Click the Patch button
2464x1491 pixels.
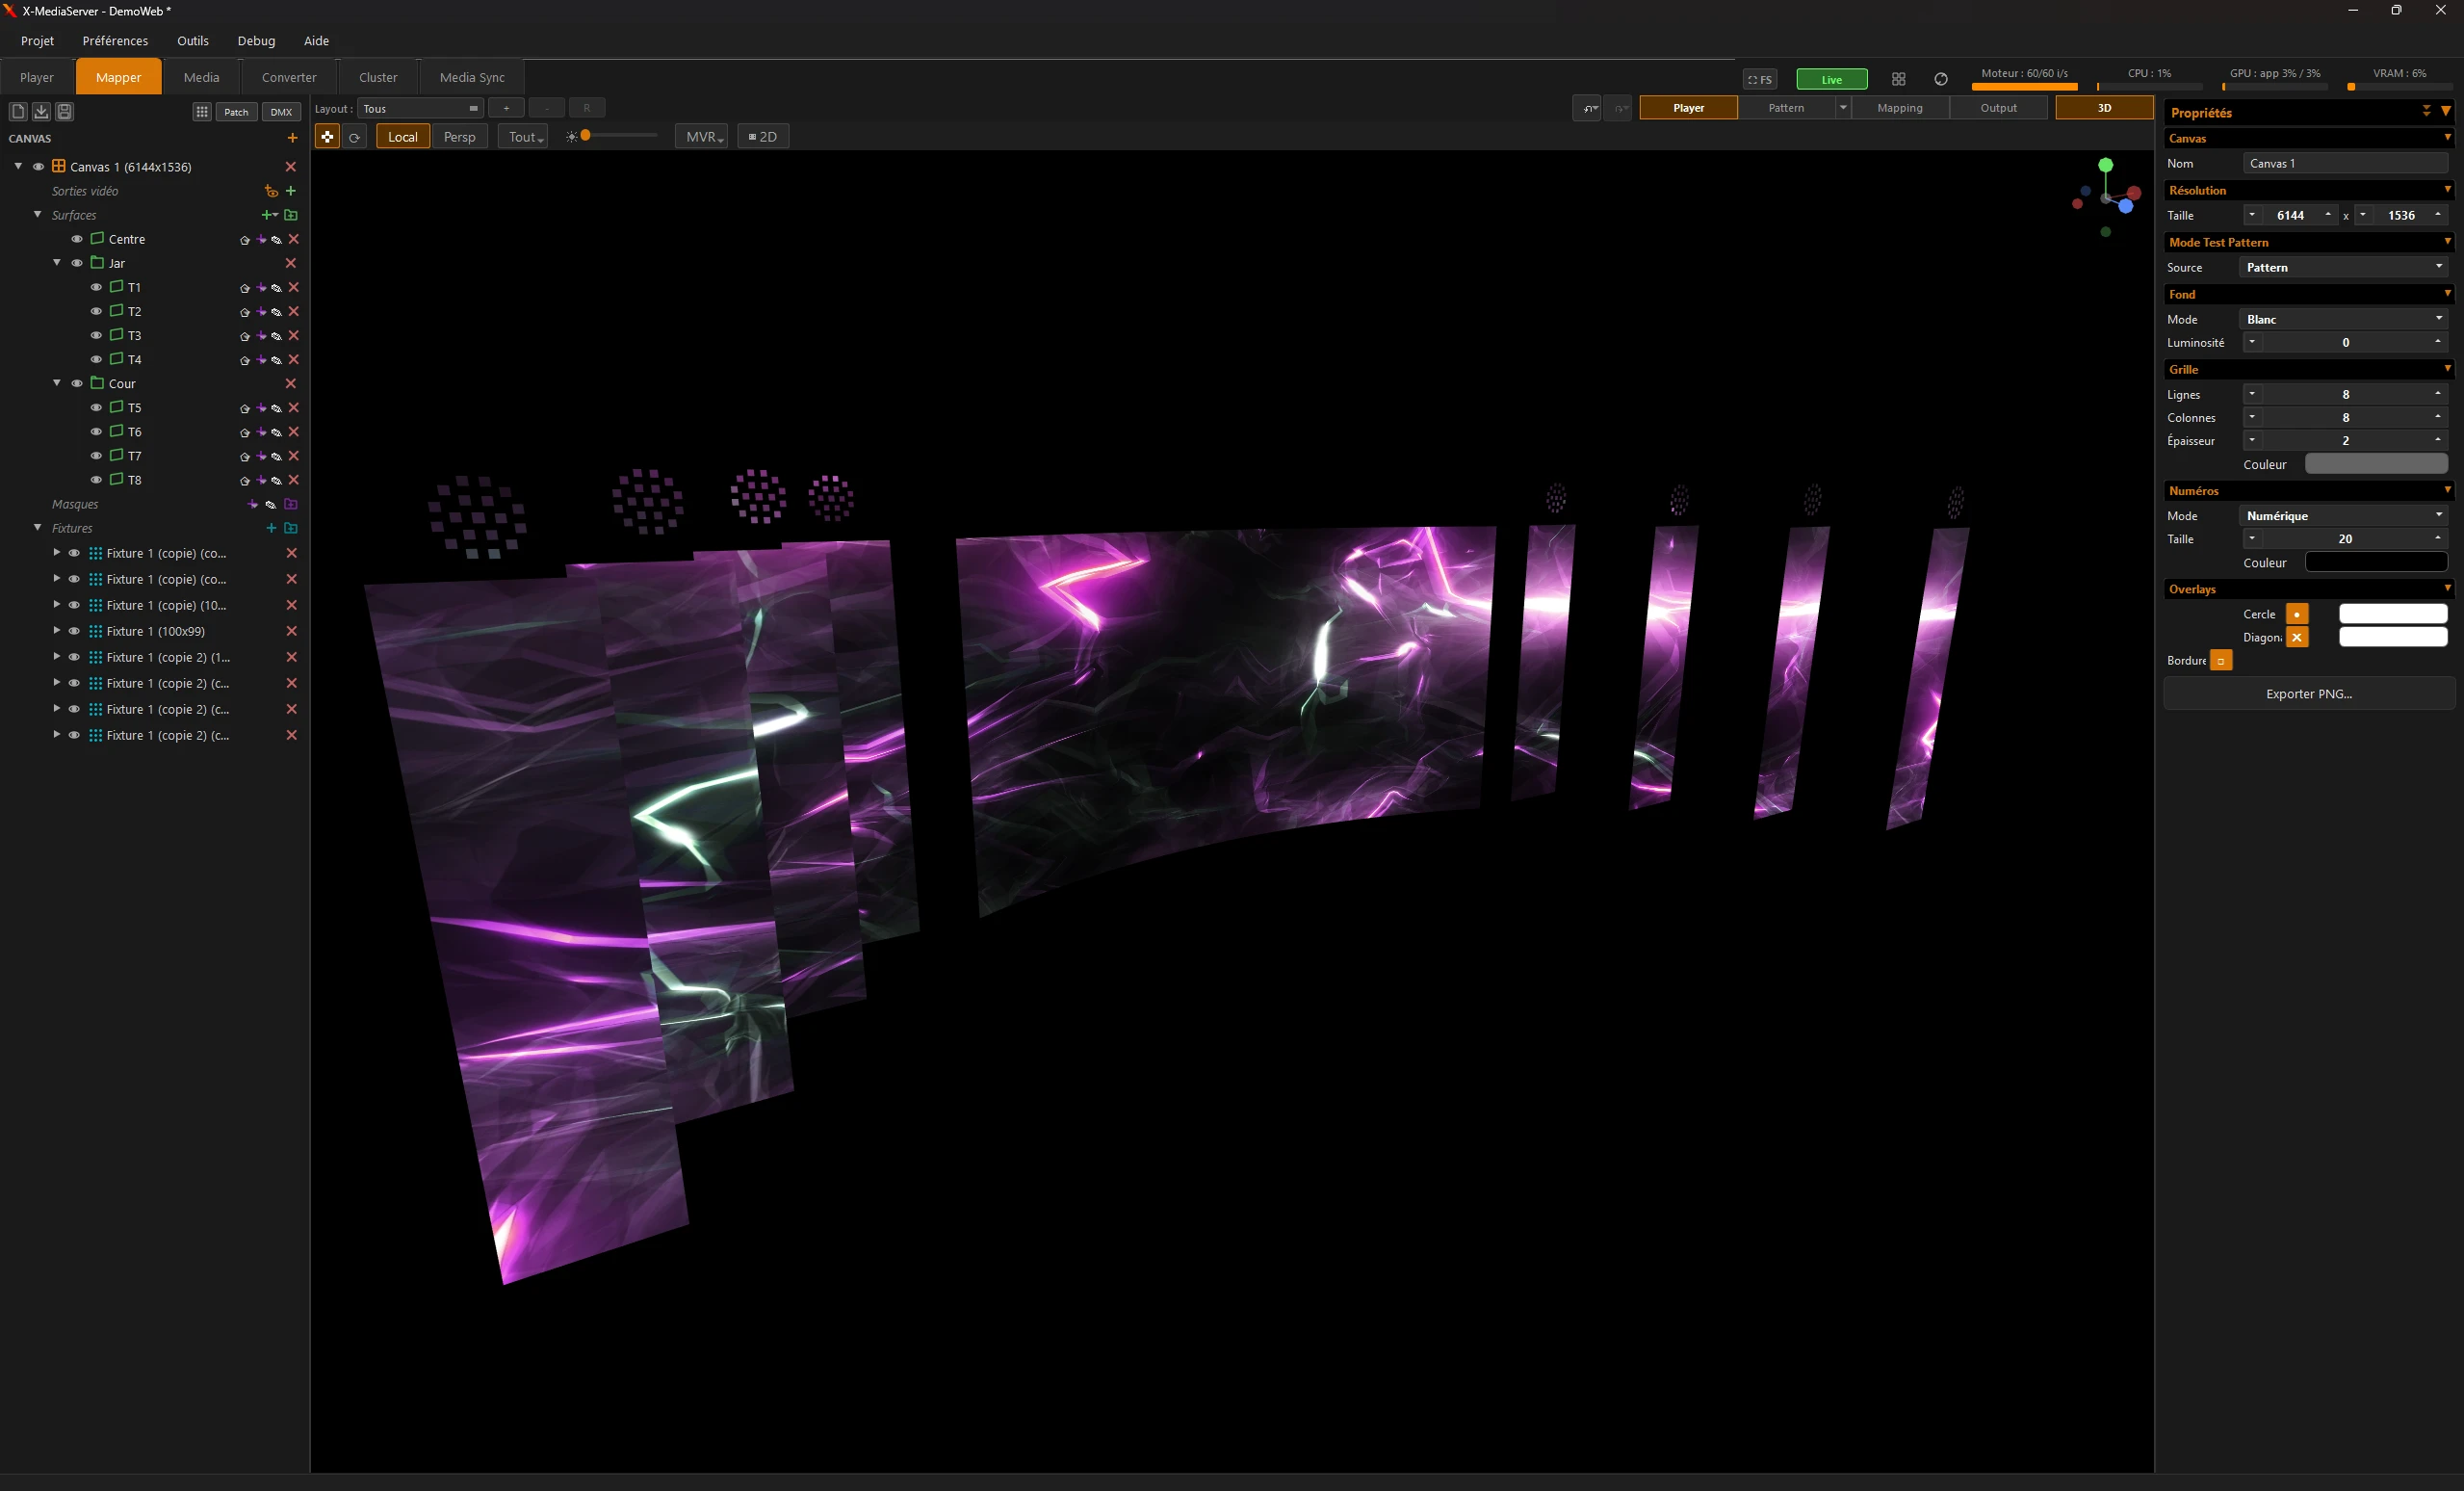[x=236, y=112]
